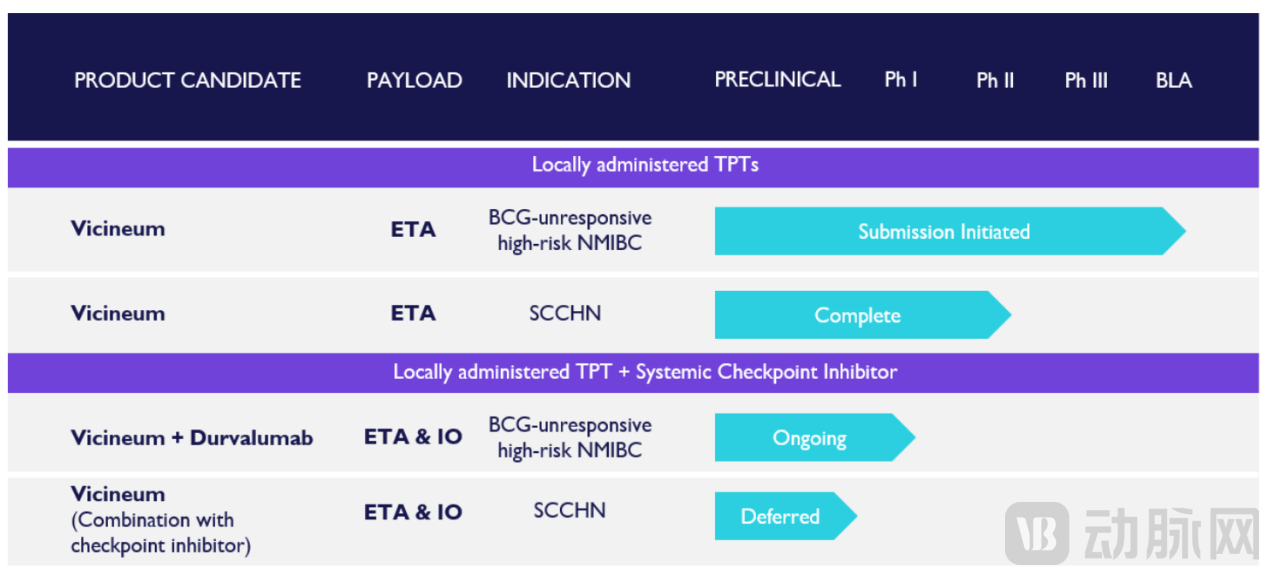The image size is (1269, 575).
Task: Click the Combination with checkpoint inhibitor text
Action: [160, 533]
